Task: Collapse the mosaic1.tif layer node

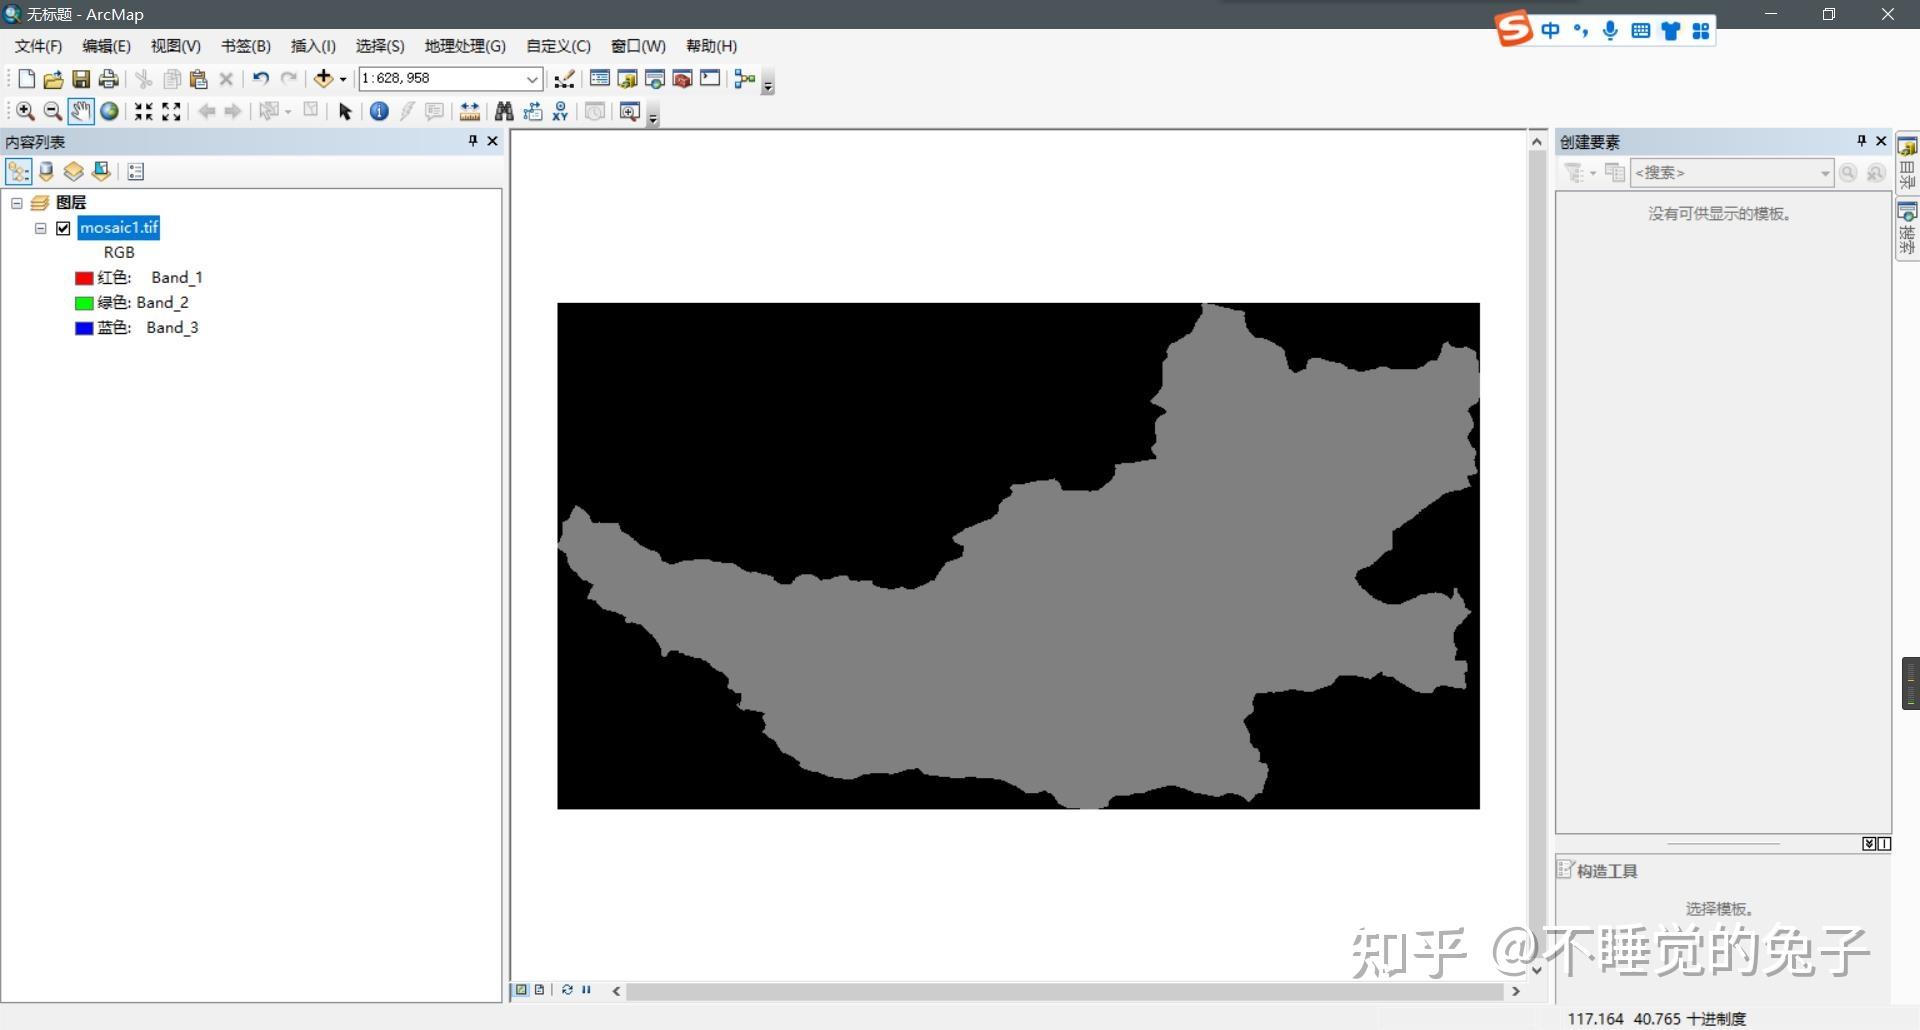Action: (41, 228)
